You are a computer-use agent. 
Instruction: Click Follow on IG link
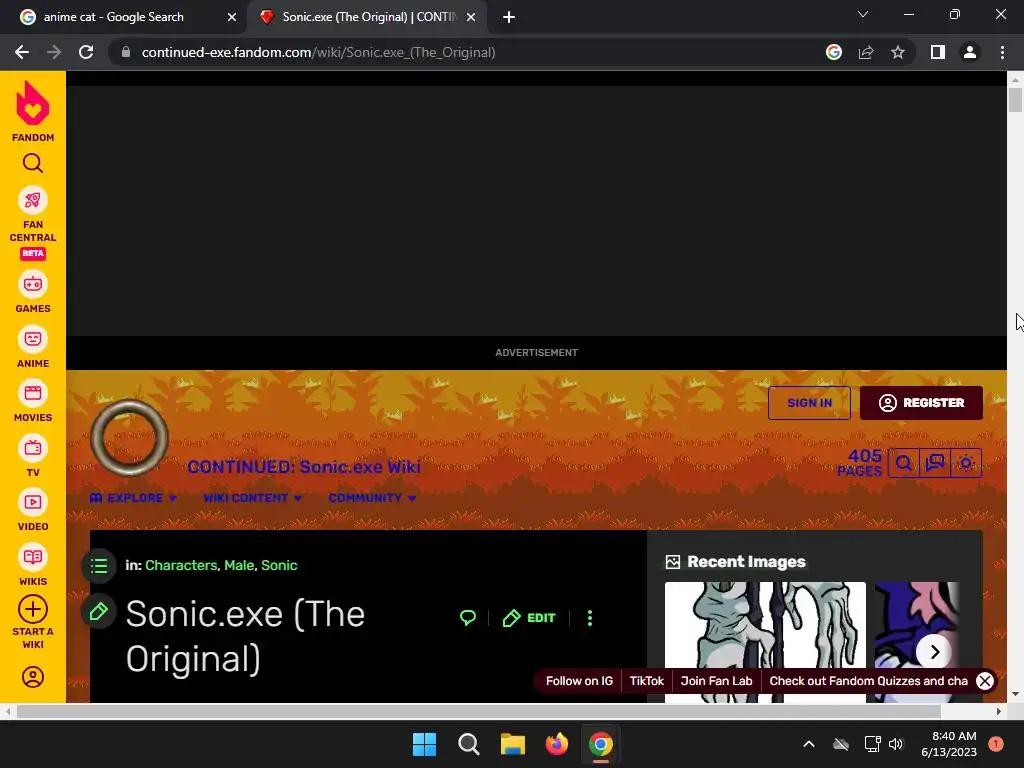579,681
